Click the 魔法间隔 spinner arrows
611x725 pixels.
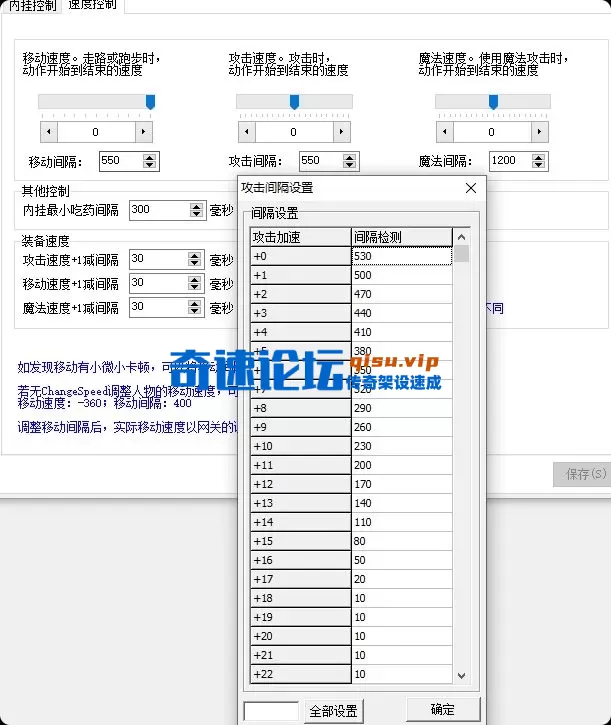tap(538, 161)
